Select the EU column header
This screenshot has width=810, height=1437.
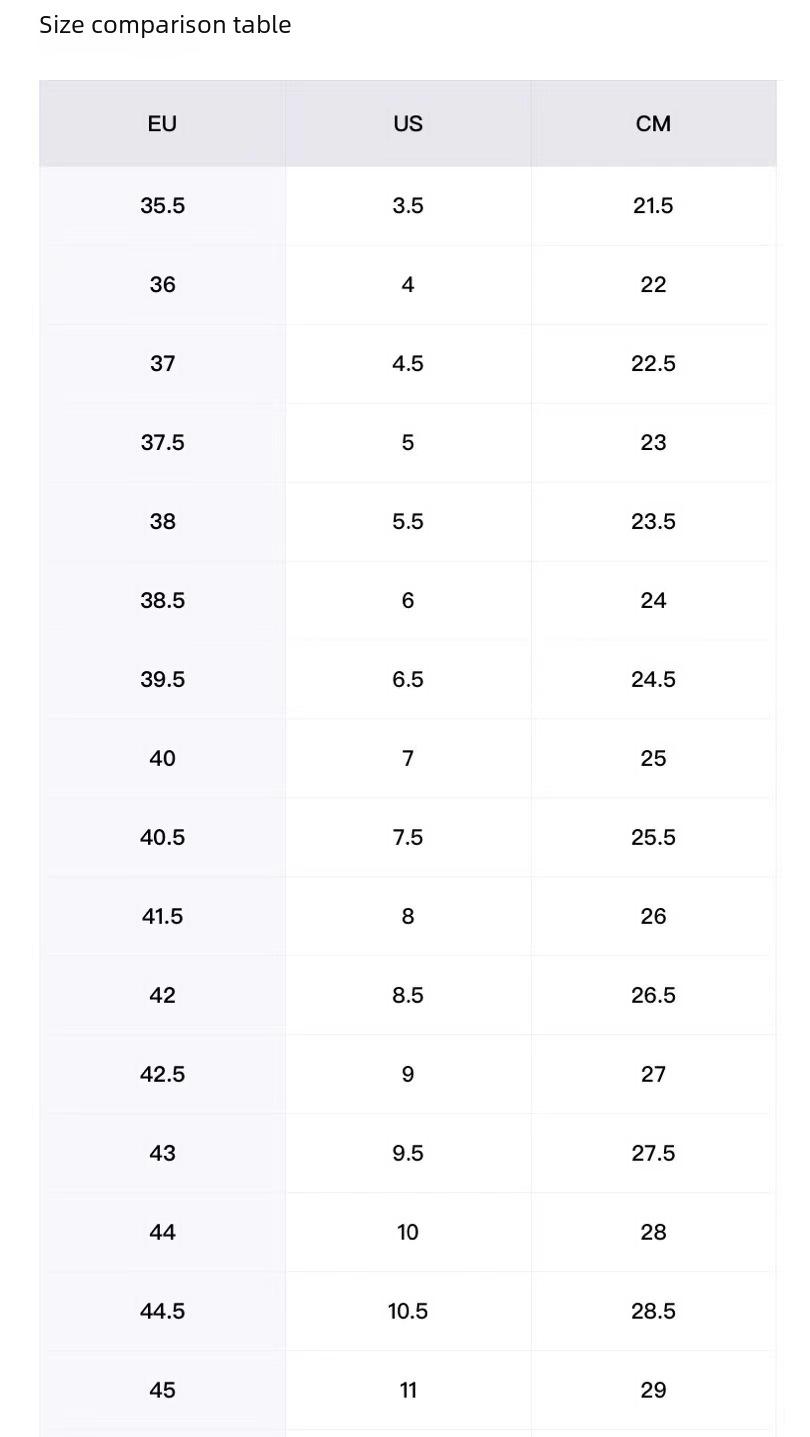(x=162, y=124)
